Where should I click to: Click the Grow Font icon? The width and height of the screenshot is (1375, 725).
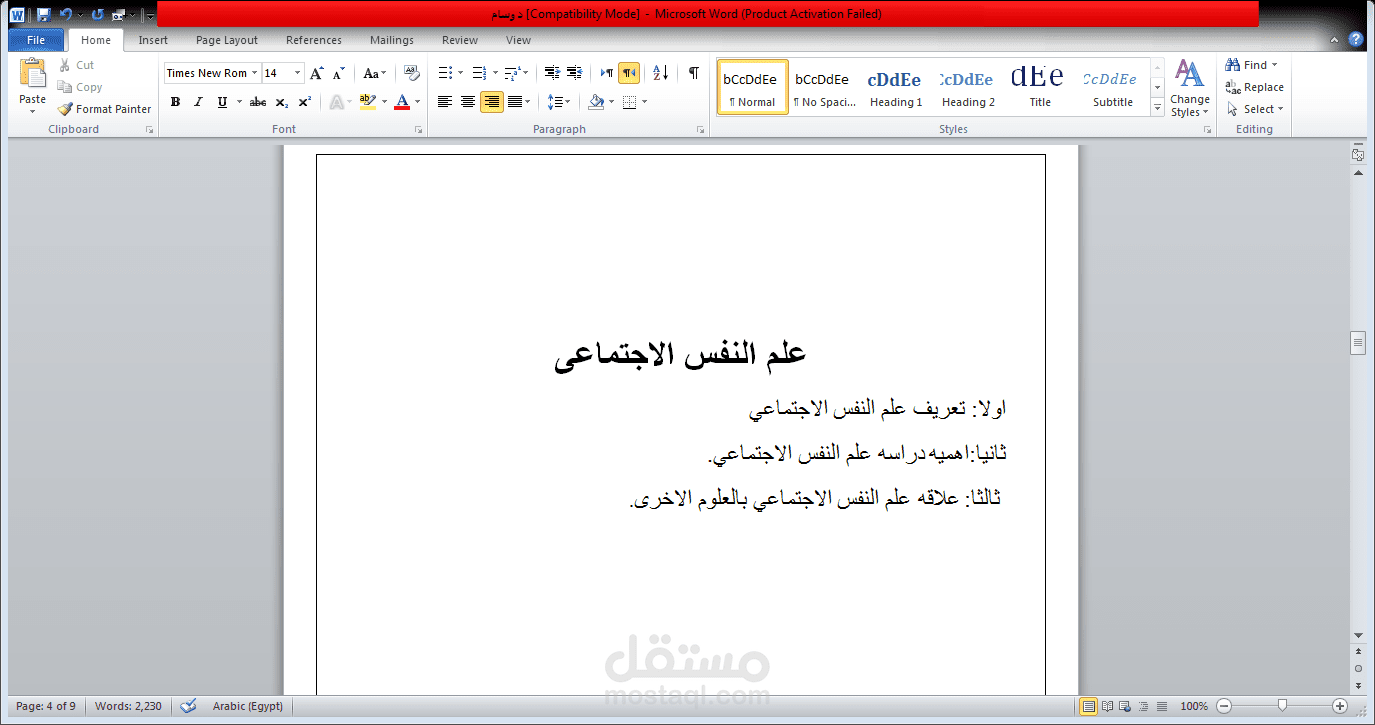tap(317, 73)
